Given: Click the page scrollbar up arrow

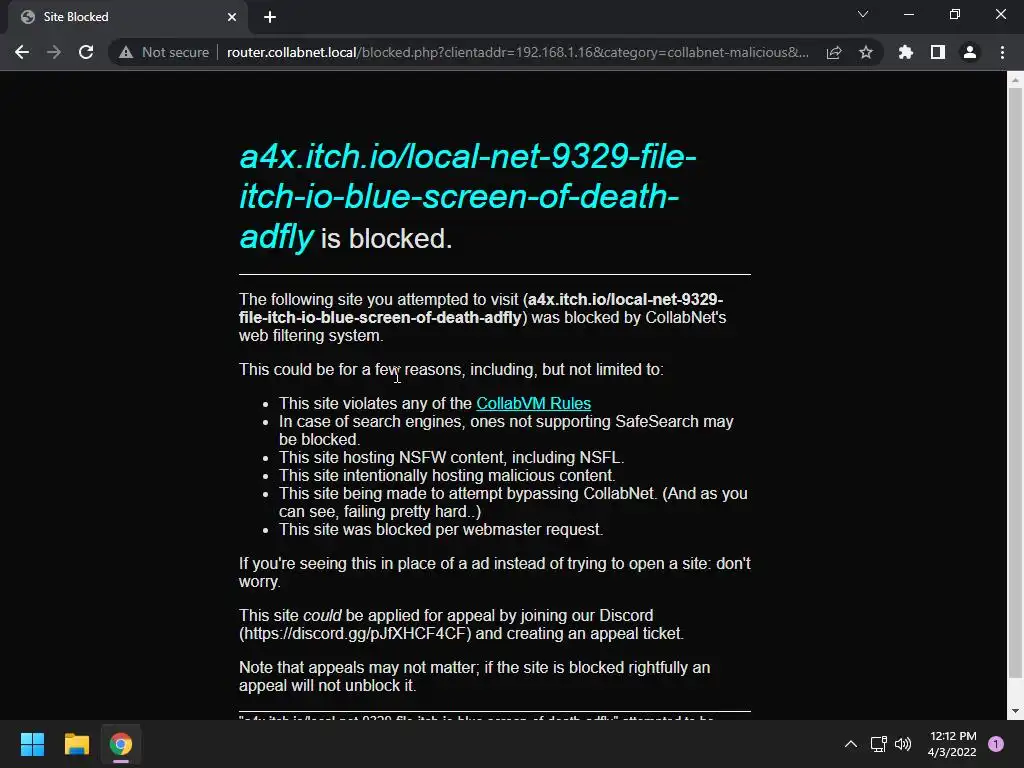Looking at the screenshot, I should point(1015,80).
